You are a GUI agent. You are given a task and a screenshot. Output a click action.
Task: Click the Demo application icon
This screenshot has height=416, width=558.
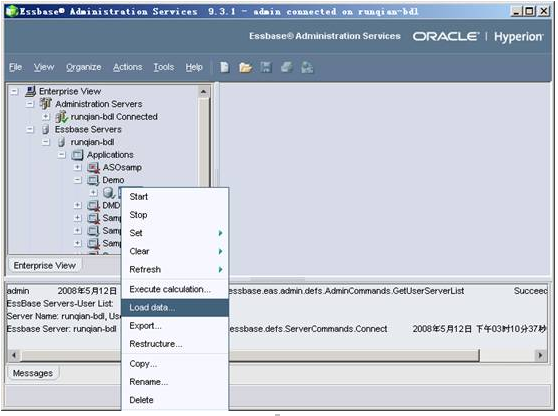click(x=93, y=180)
